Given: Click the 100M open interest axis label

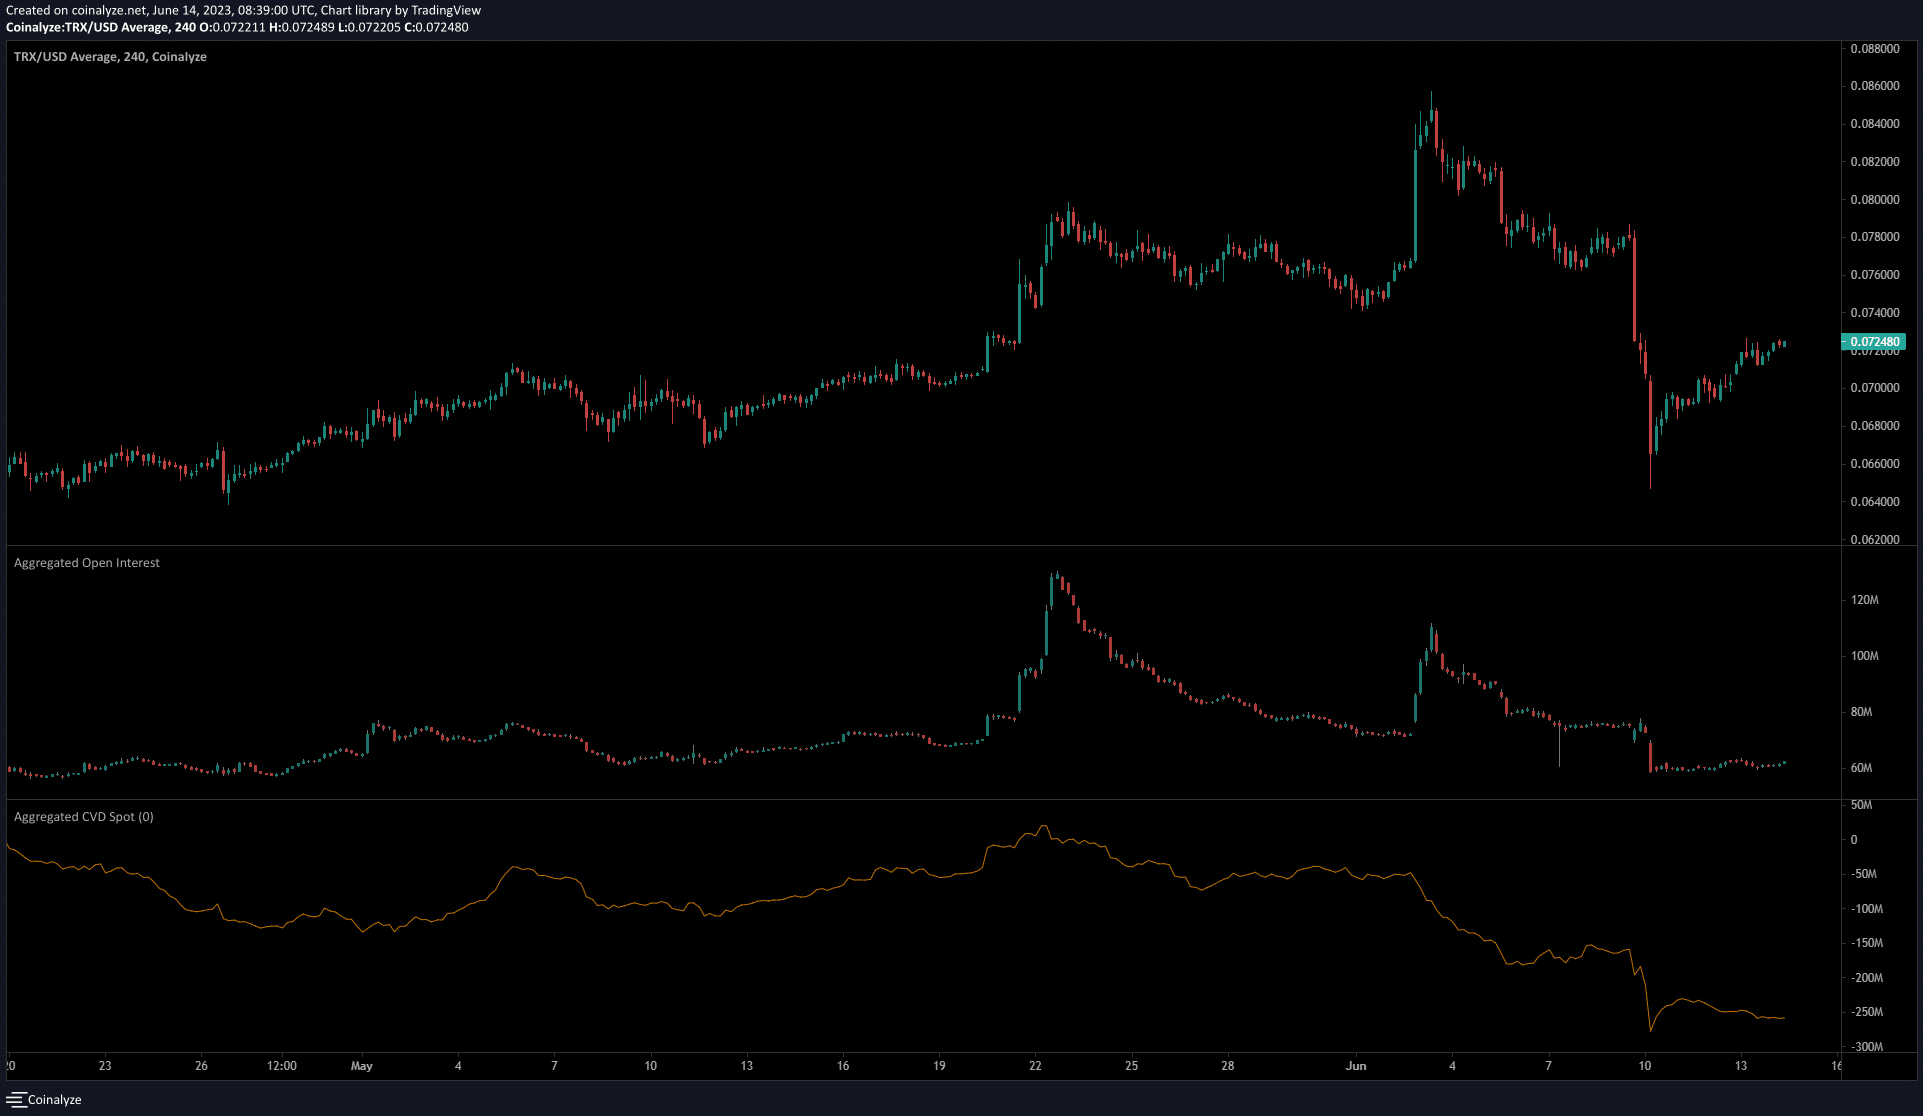Looking at the screenshot, I should pos(1865,657).
